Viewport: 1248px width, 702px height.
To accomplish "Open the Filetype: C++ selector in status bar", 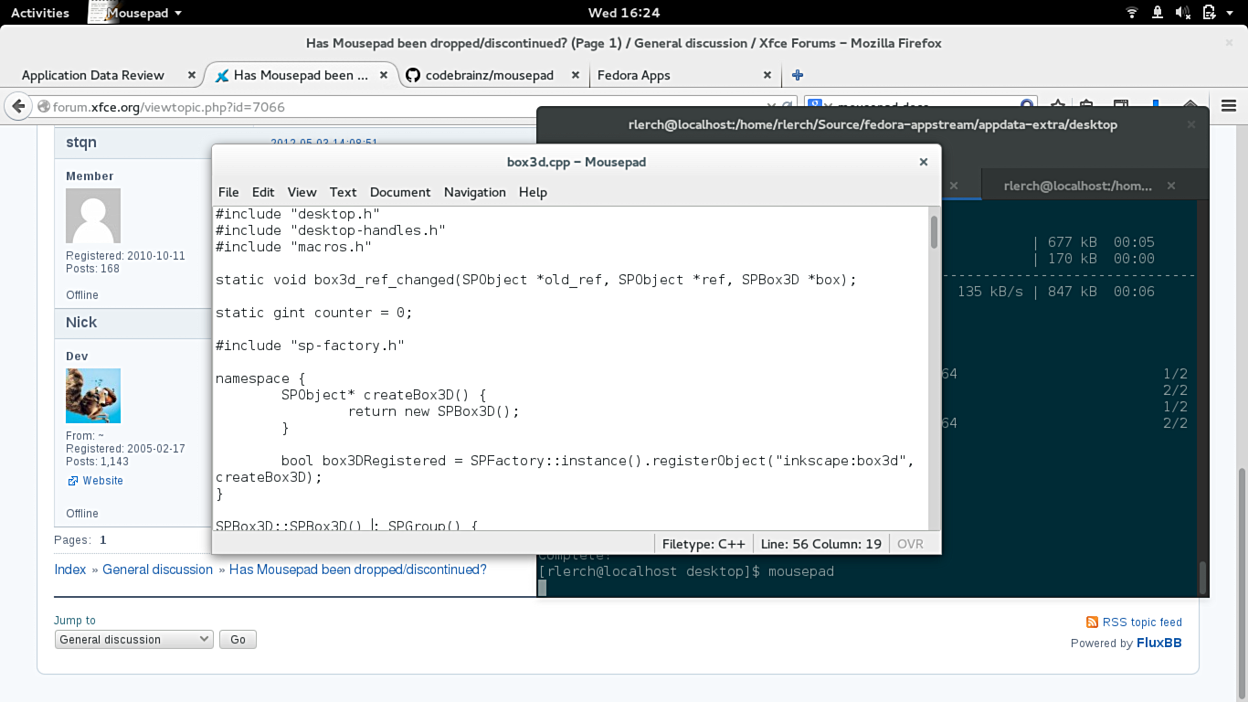I will 703,544.
